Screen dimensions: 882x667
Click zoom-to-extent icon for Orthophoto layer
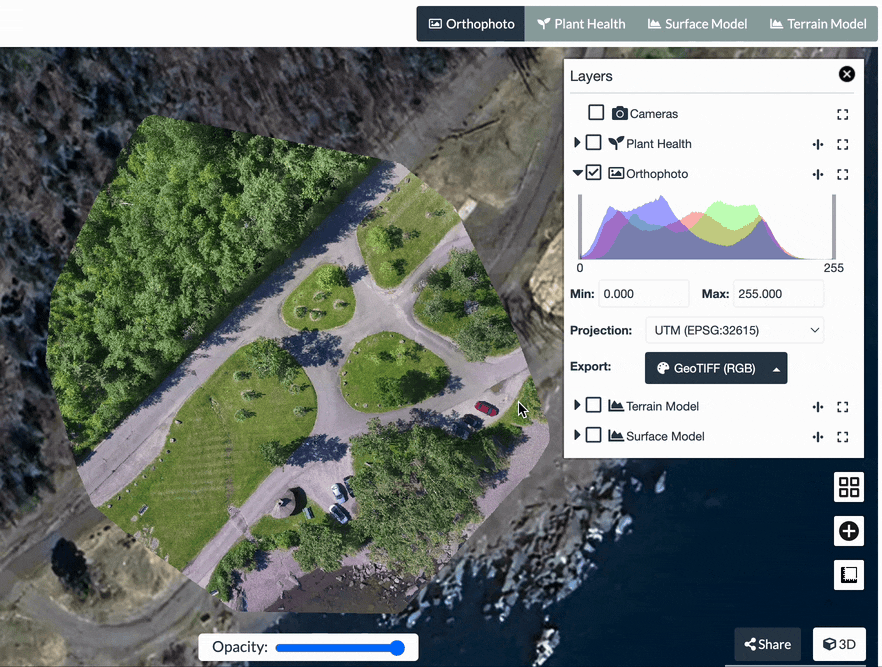[843, 174]
